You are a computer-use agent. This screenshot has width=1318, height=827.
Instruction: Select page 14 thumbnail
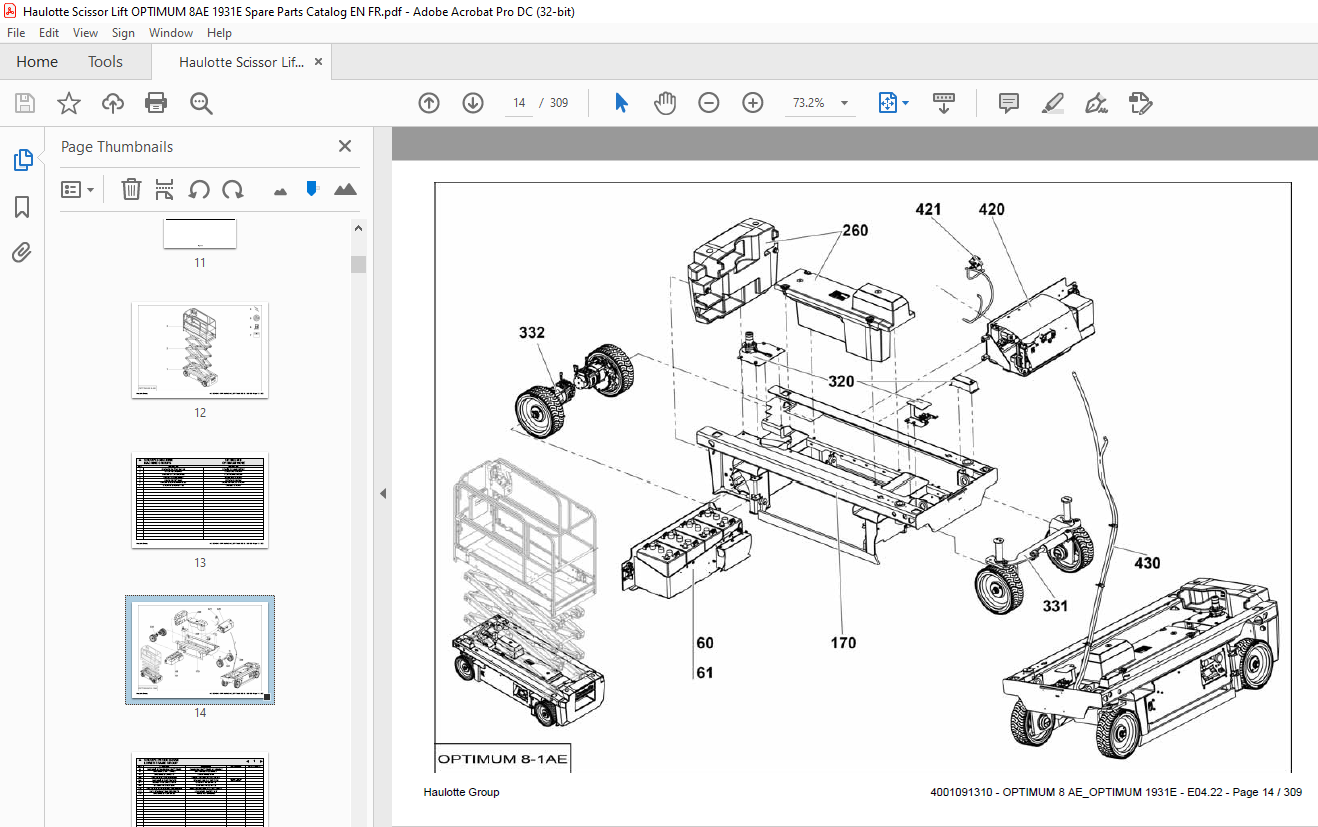pos(200,650)
